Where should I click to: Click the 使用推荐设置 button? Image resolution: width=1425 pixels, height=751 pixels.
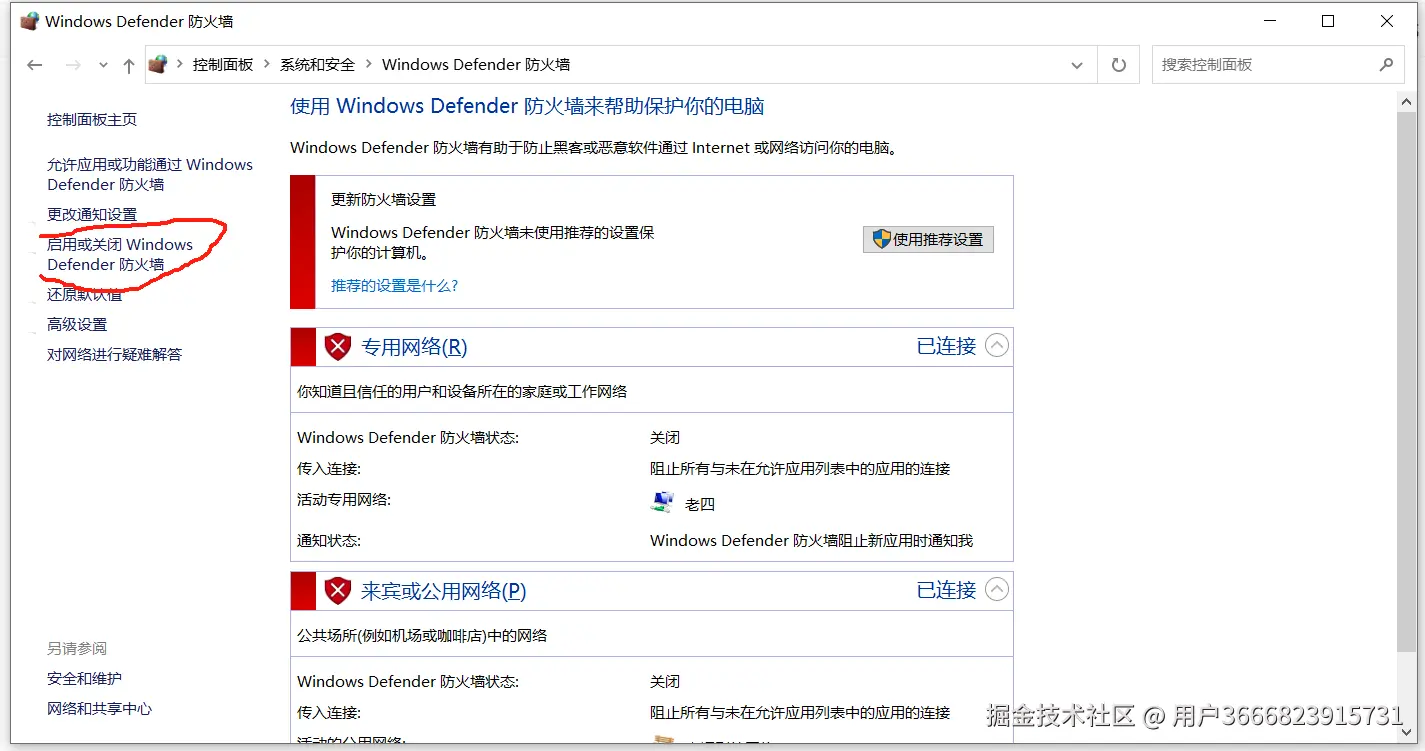pos(928,239)
